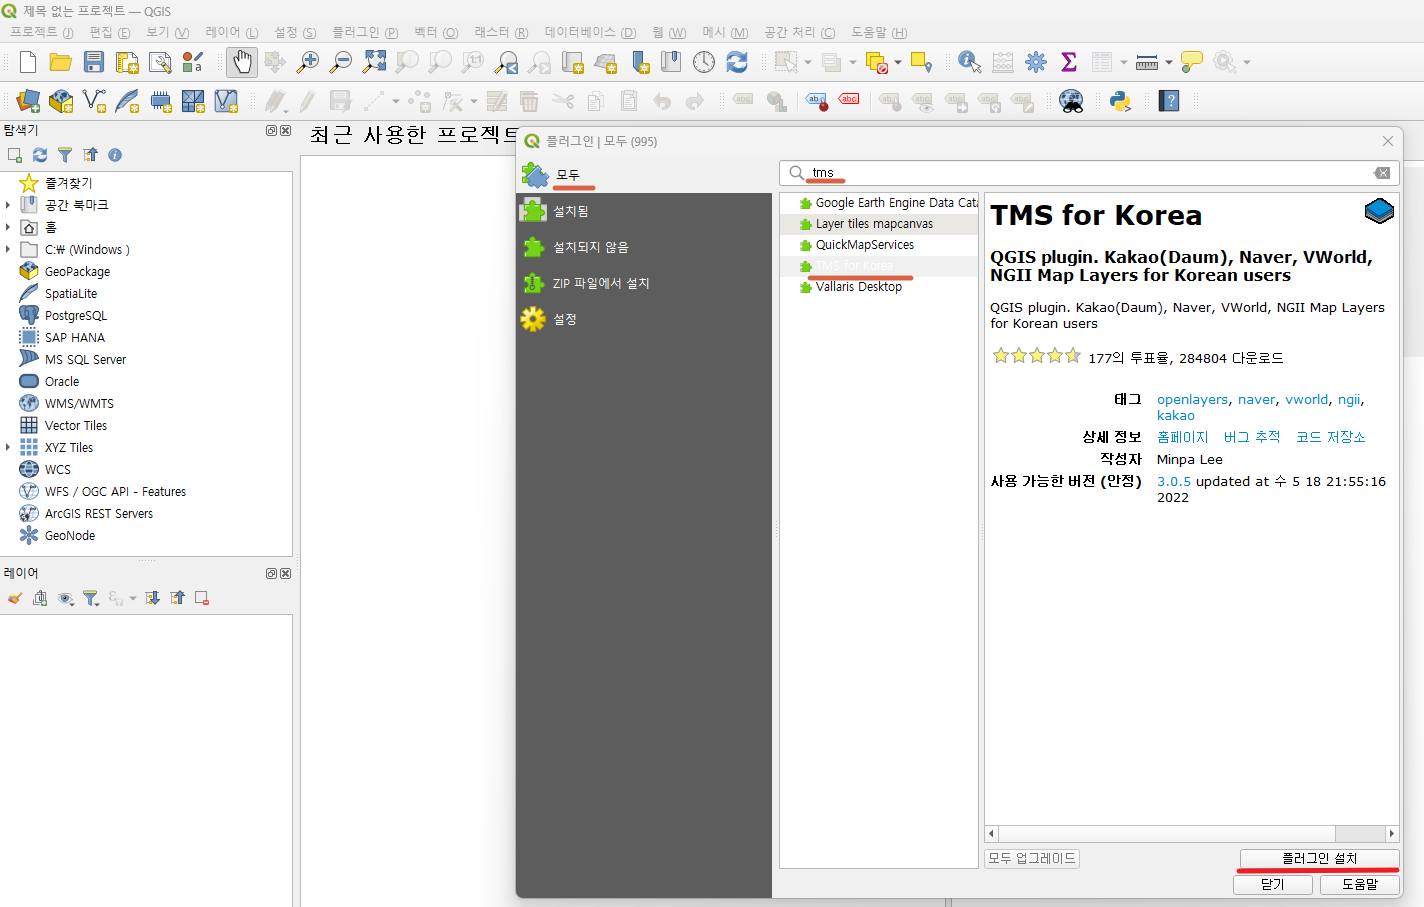Open a project using the folder icon
The width and height of the screenshot is (1424, 907).
pos(61,62)
